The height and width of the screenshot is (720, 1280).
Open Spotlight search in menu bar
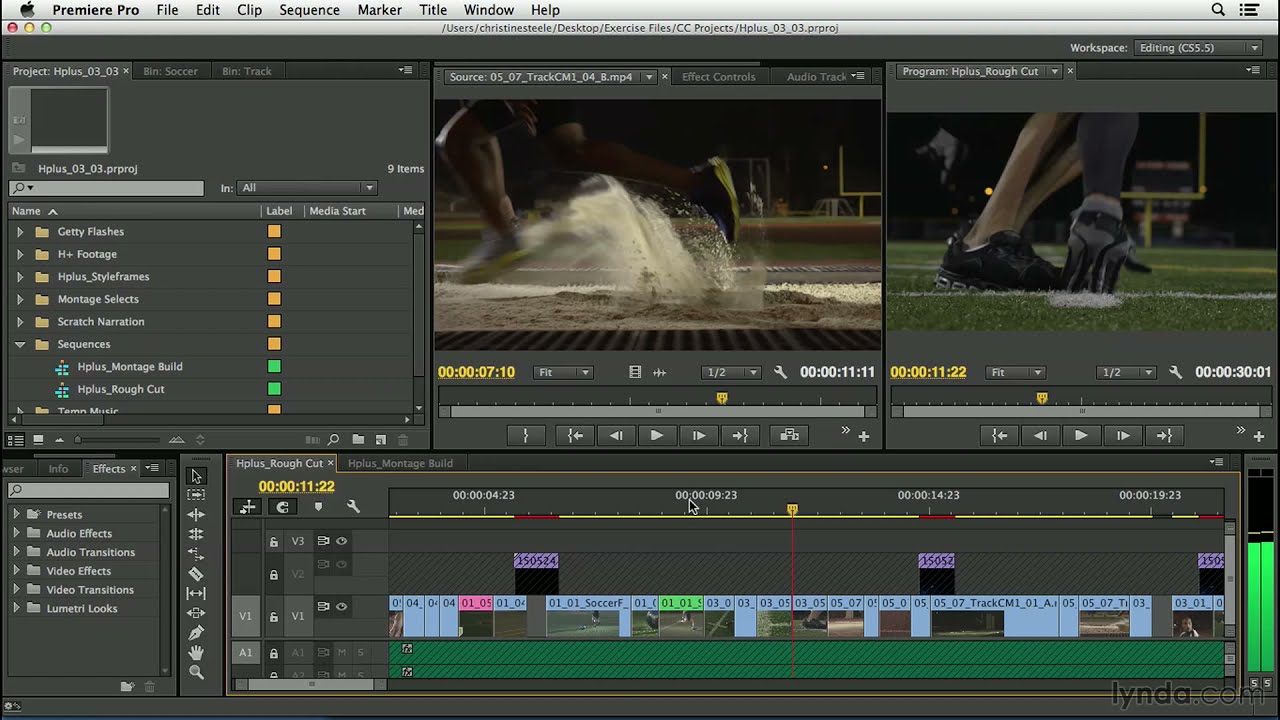point(1218,10)
